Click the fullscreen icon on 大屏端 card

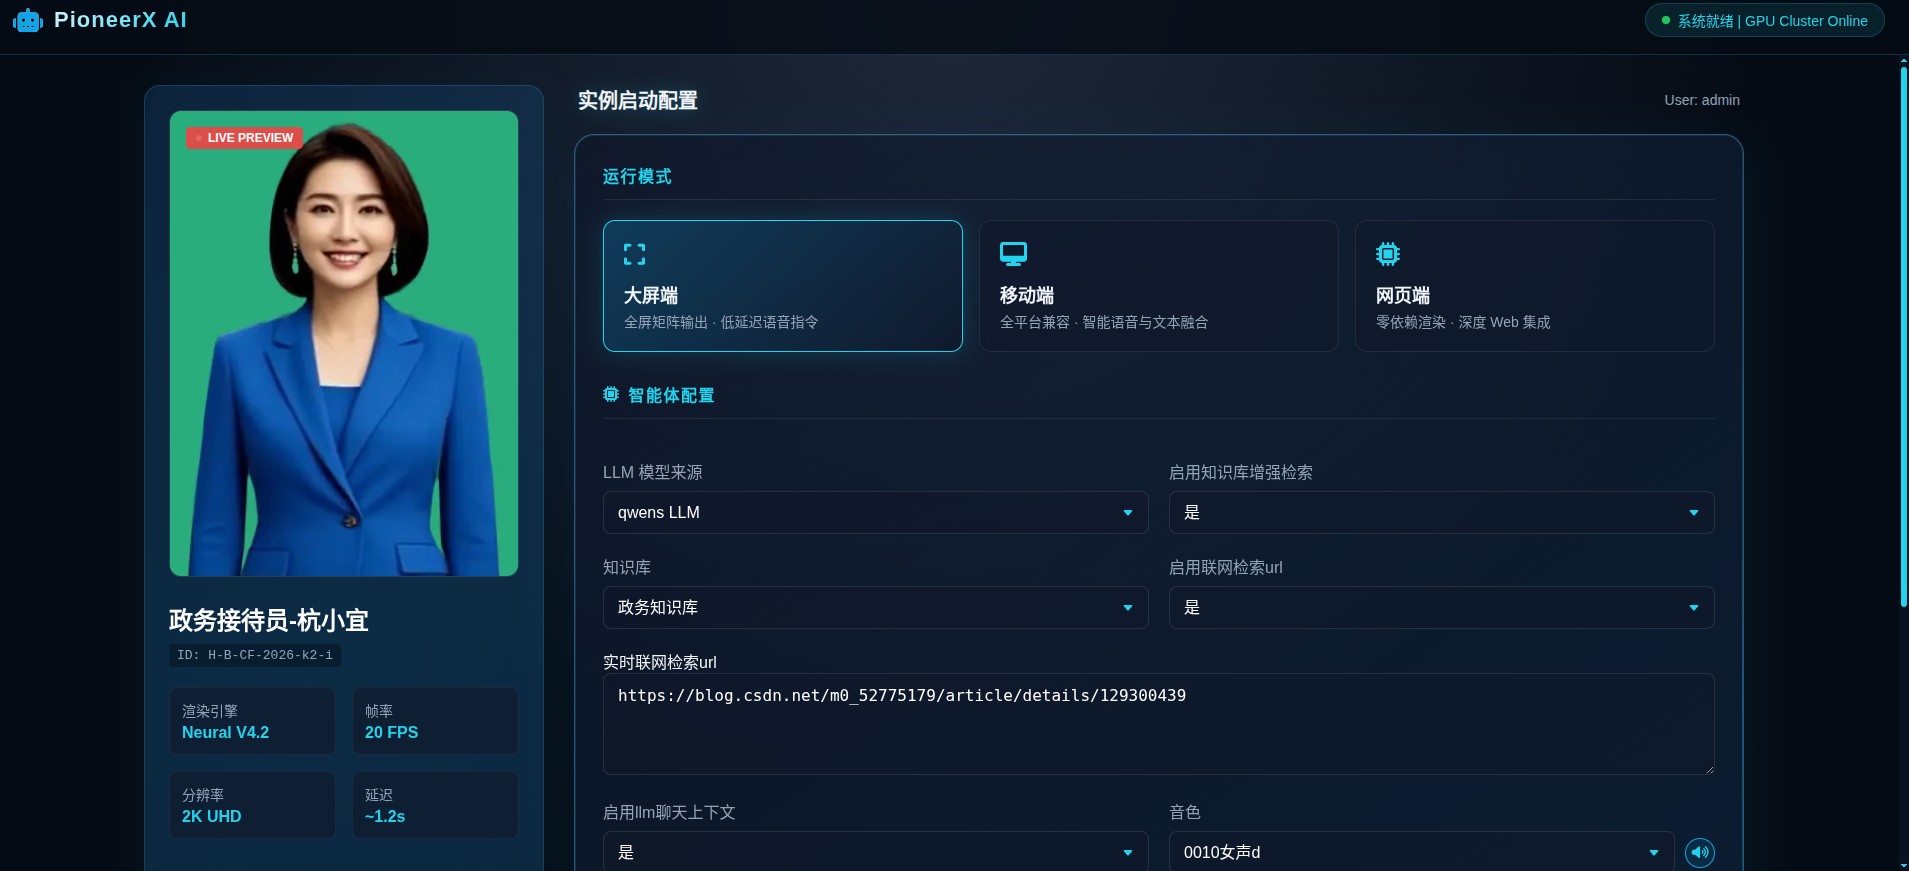634,254
